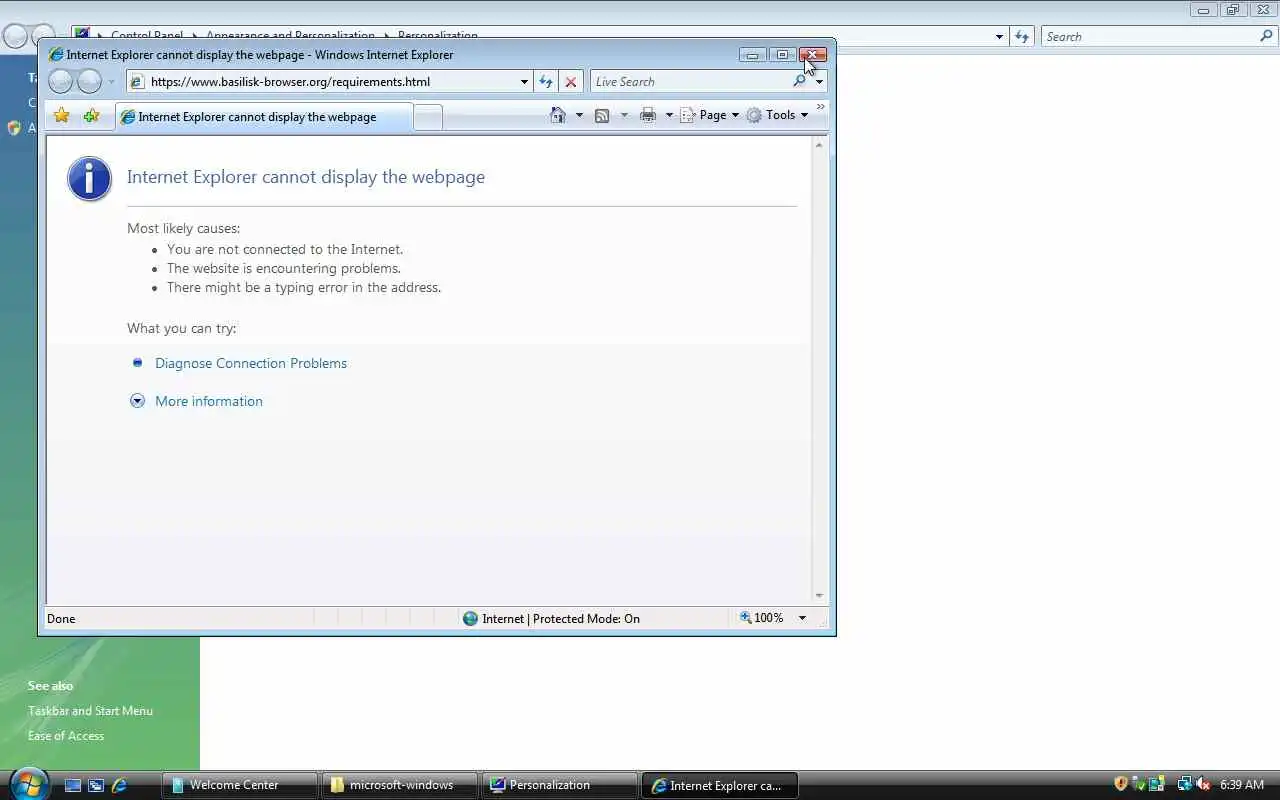1280x800 pixels.
Task: Click the IE page scrollbar down arrow
Action: [819, 595]
